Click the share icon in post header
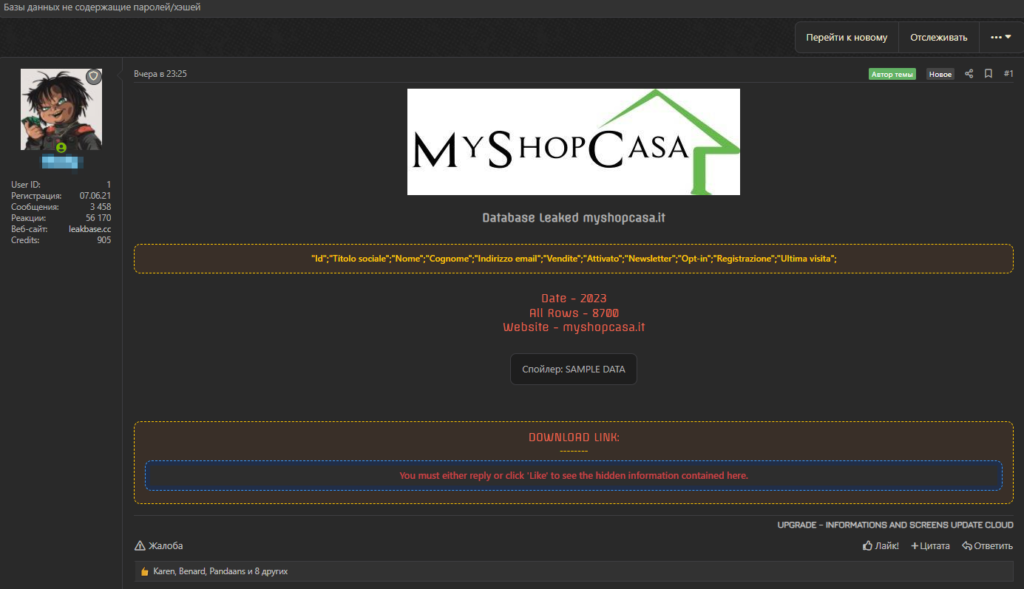This screenshot has height=589, width=1024. (x=968, y=74)
